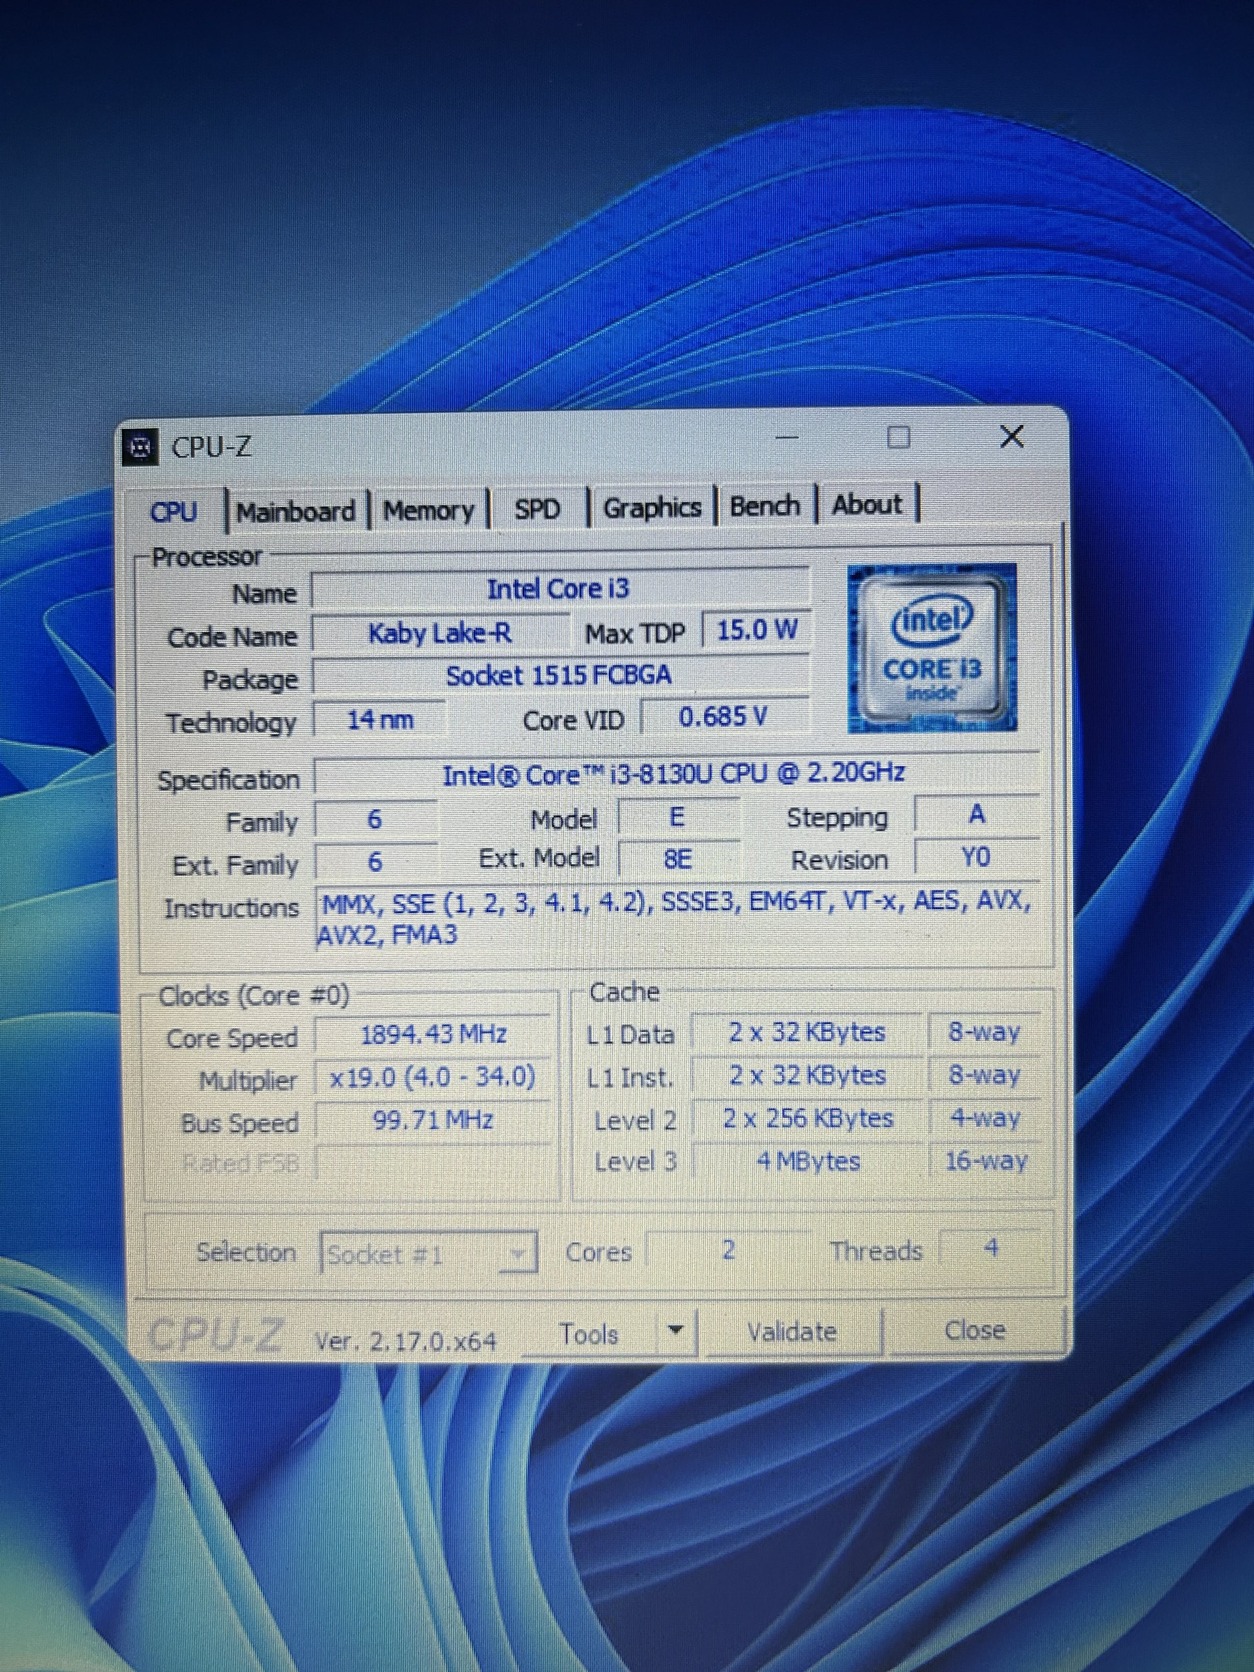Click the Family value 6
This screenshot has height=1672, width=1254.
[x=375, y=820]
